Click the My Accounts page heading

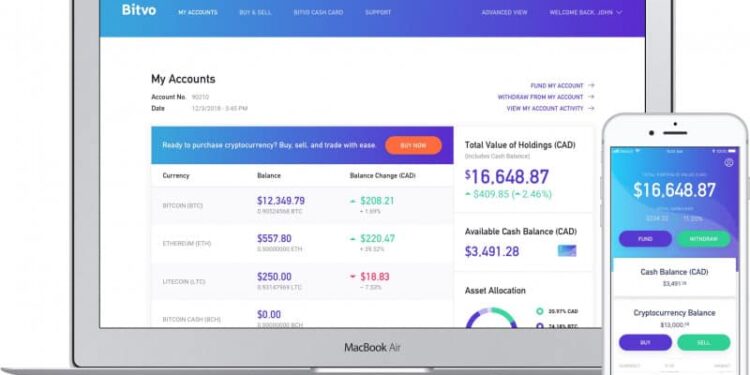[x=183, y=79]
